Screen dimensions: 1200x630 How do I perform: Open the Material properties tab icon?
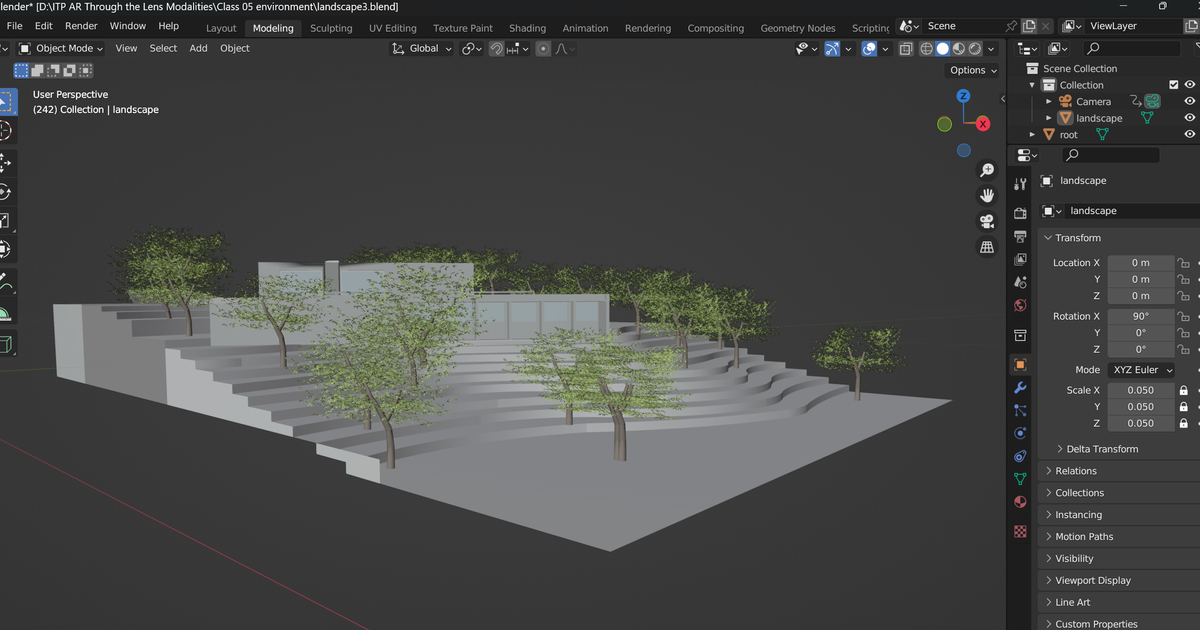[1020, 502]
